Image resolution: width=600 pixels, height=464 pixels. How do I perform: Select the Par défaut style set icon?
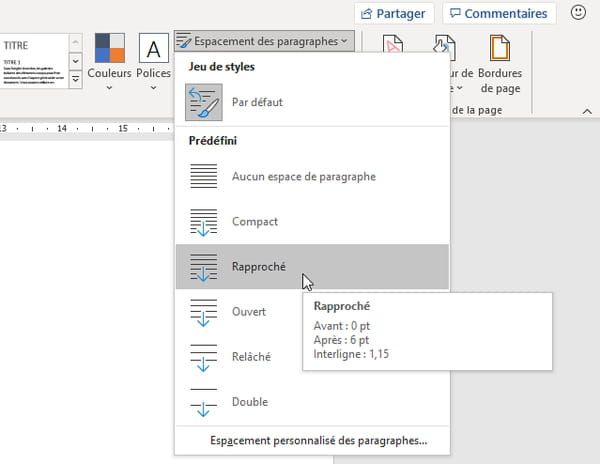click(204, 102)
